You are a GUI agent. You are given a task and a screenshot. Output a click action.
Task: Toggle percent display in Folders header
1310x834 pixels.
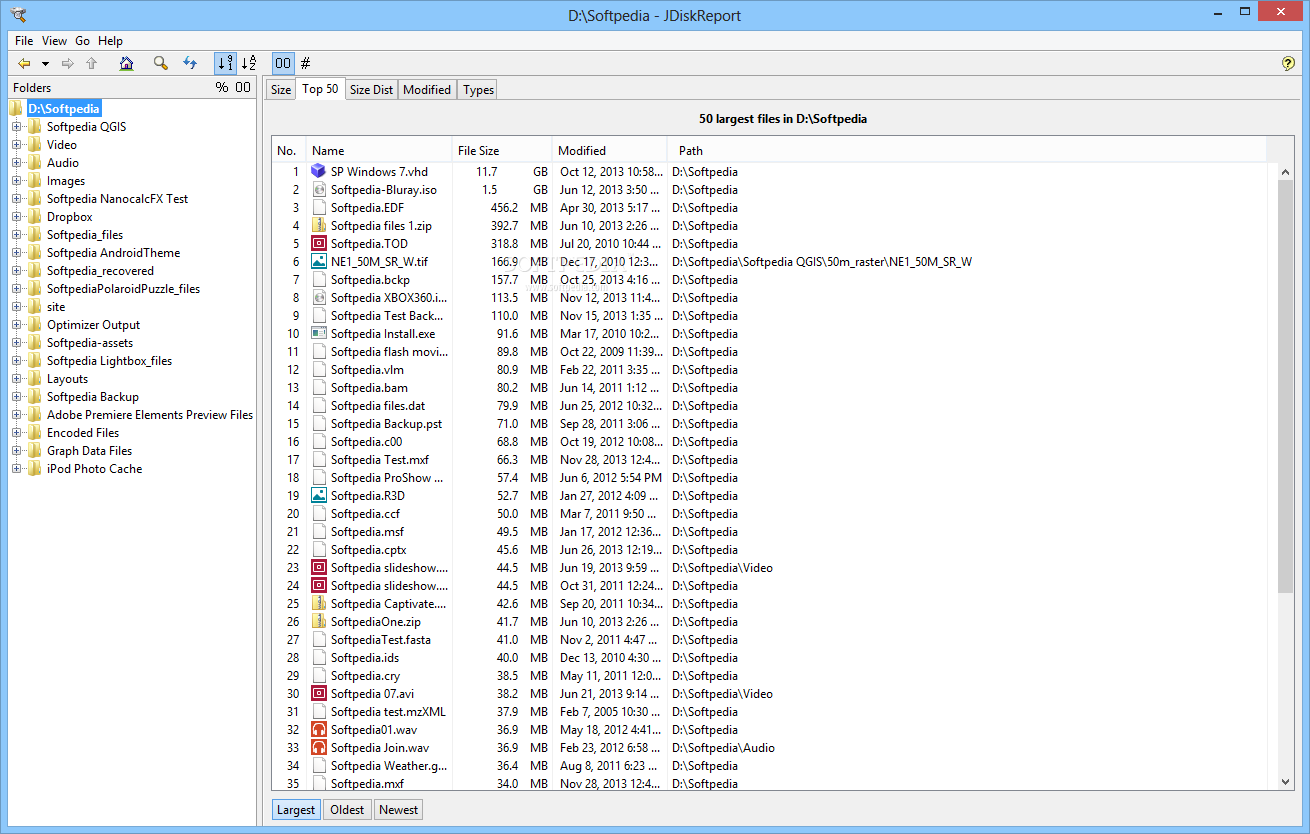[222, 87]
